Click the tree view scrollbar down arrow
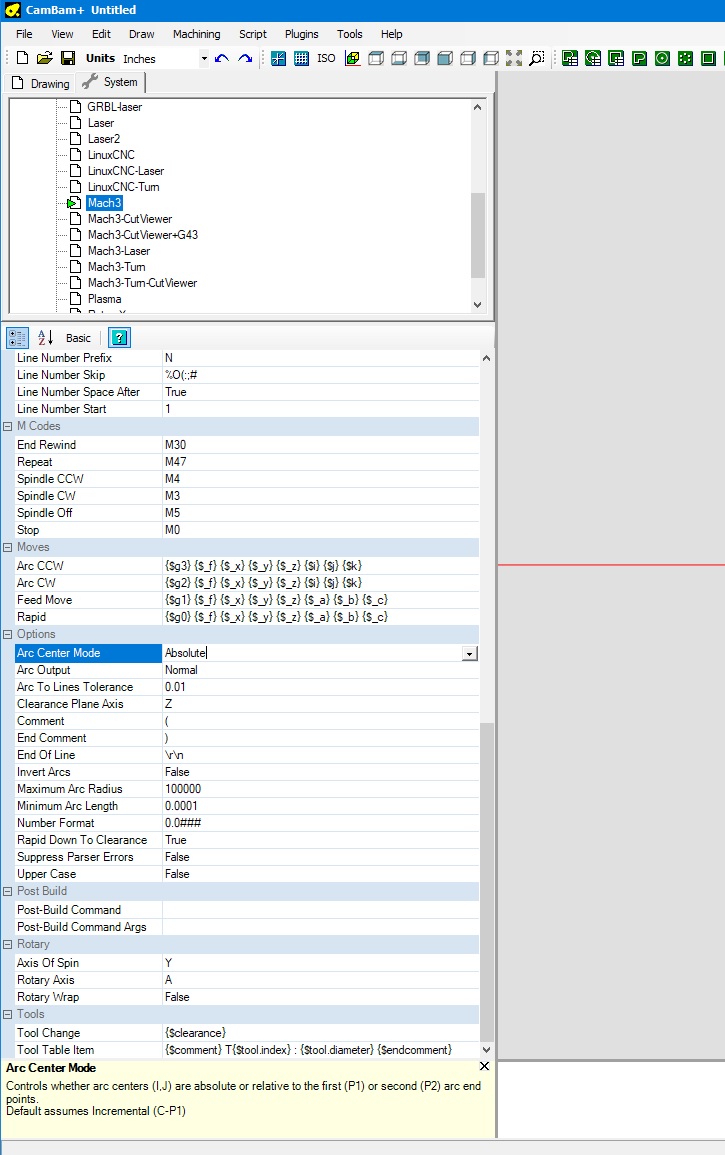 coord(477,305)
